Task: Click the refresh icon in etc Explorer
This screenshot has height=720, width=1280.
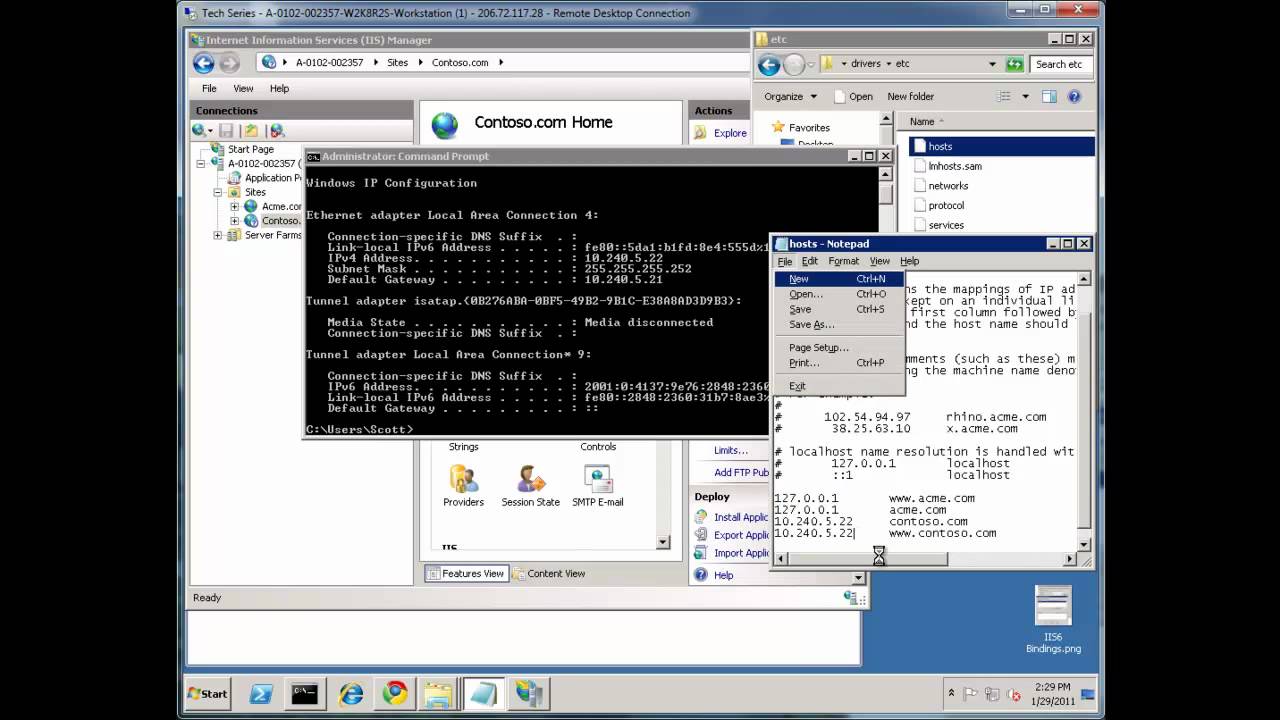Action: click(x=1015, y=64)
